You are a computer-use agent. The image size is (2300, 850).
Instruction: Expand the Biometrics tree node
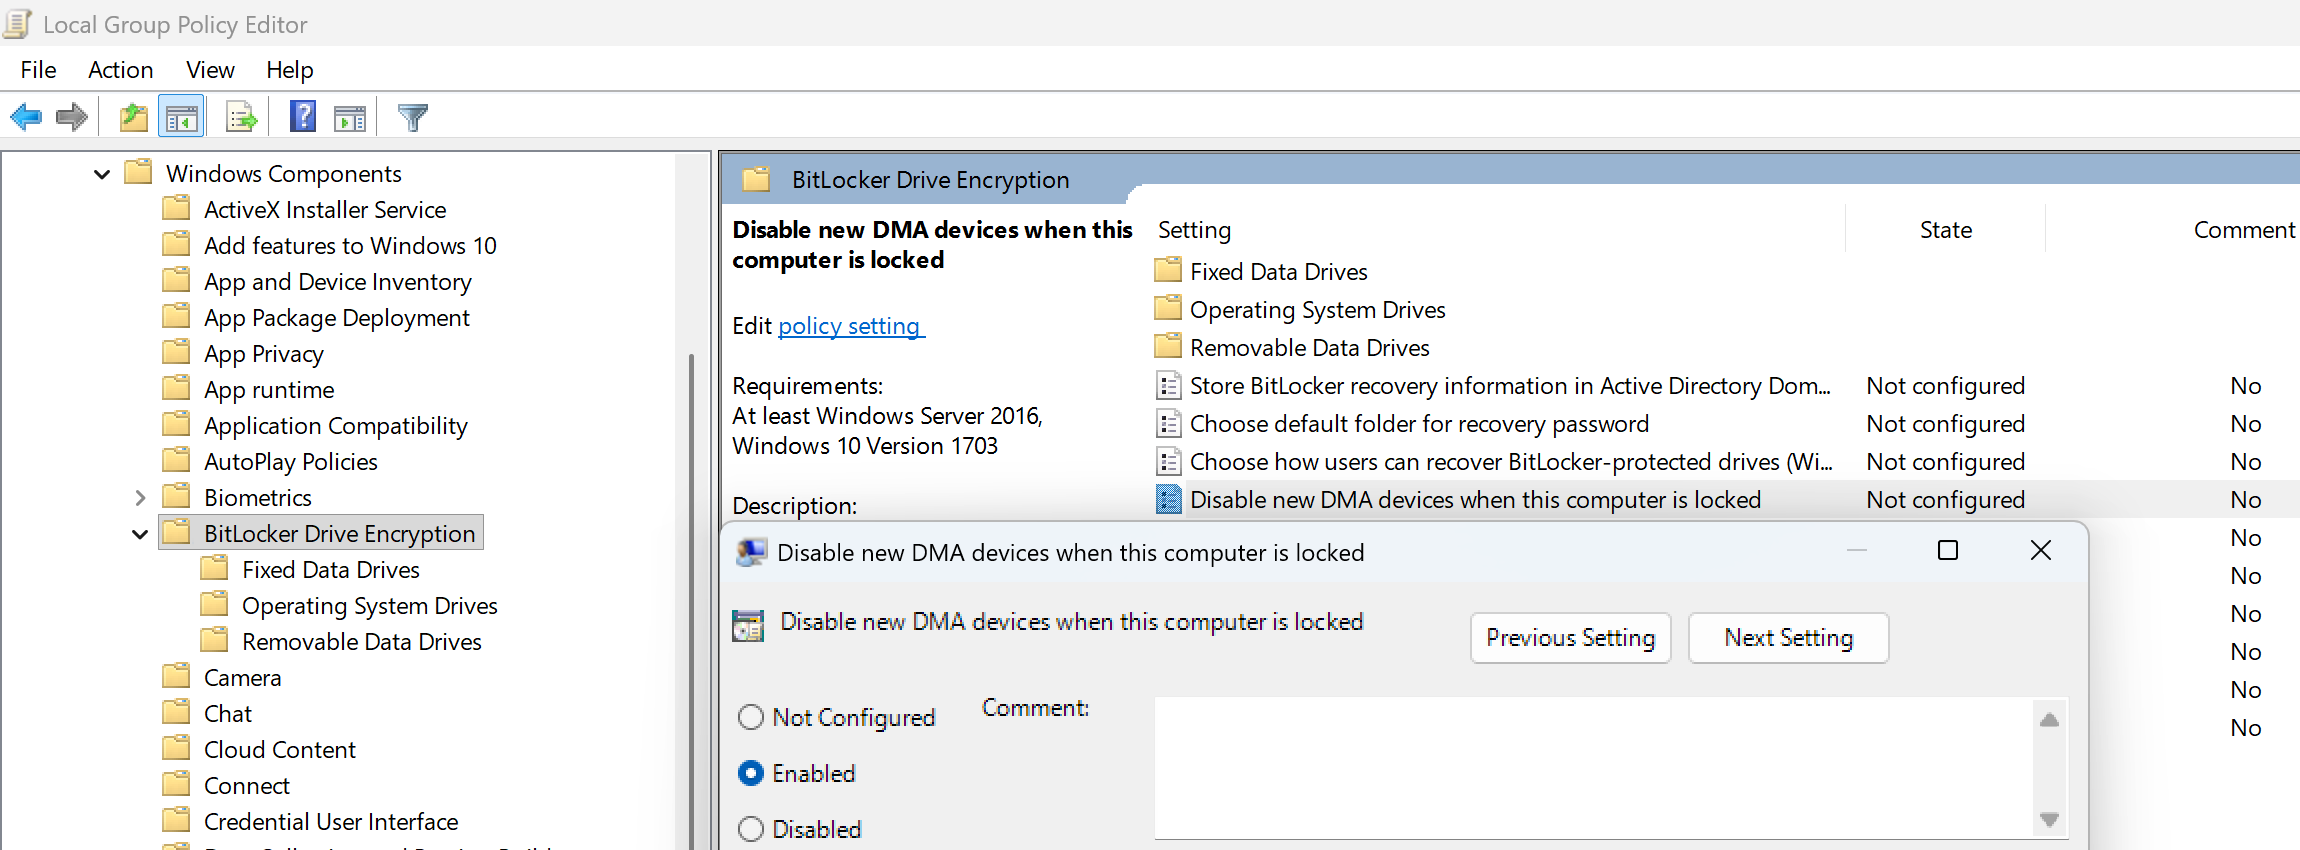[140, 497]
